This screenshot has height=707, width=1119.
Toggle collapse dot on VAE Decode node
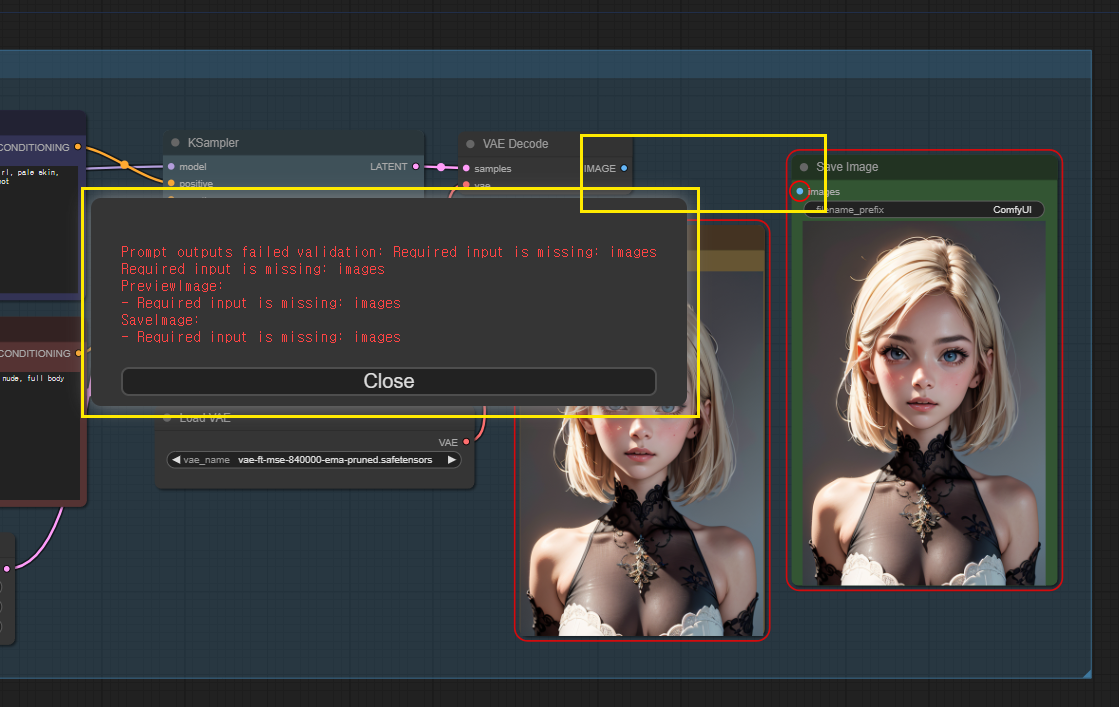[x=470, y=144]
